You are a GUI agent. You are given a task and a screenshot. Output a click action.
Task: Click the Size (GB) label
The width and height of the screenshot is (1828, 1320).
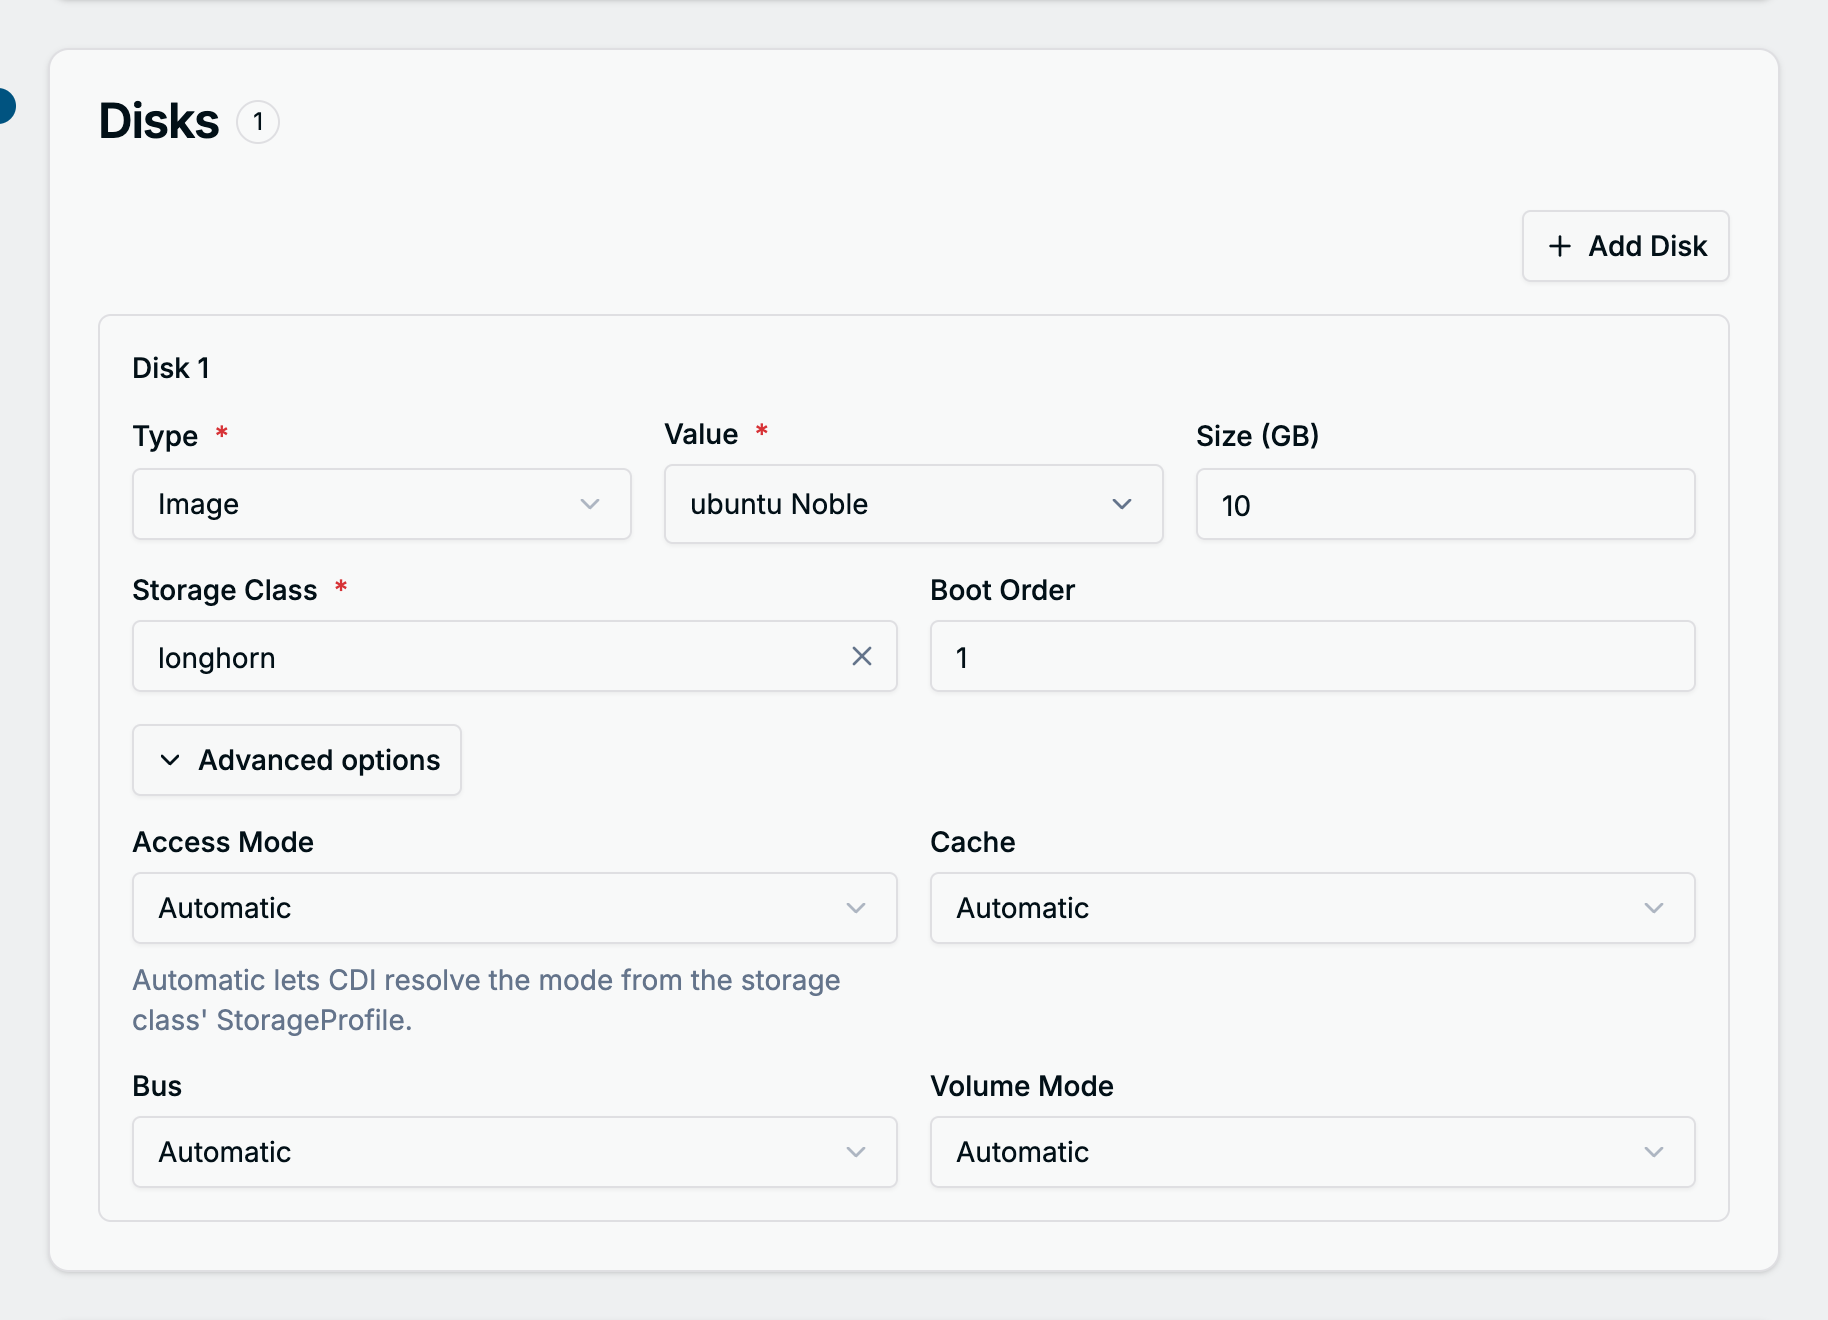point(1258,436)
